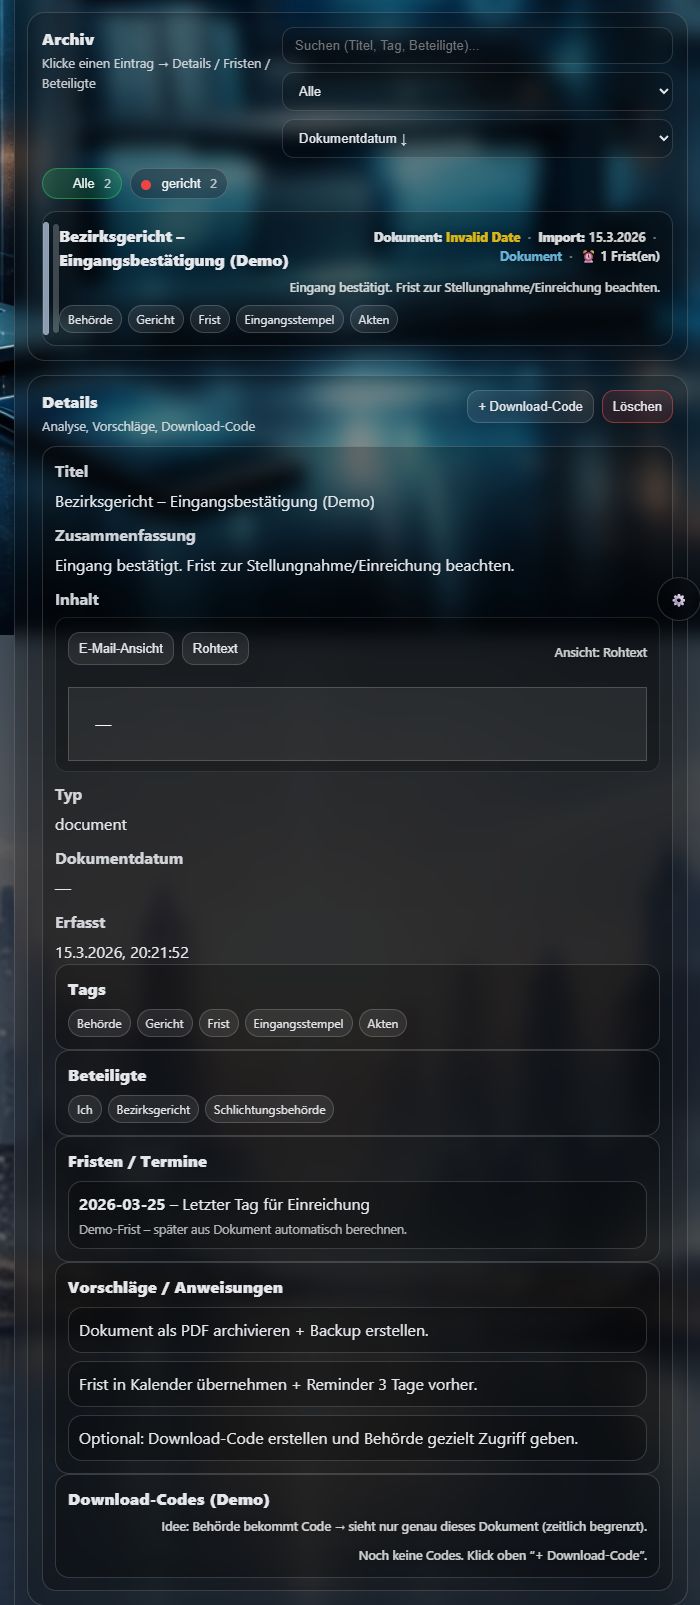Create a new code via '+ Download-Code'
The image size is (700, 1605).
click(530, 407)
